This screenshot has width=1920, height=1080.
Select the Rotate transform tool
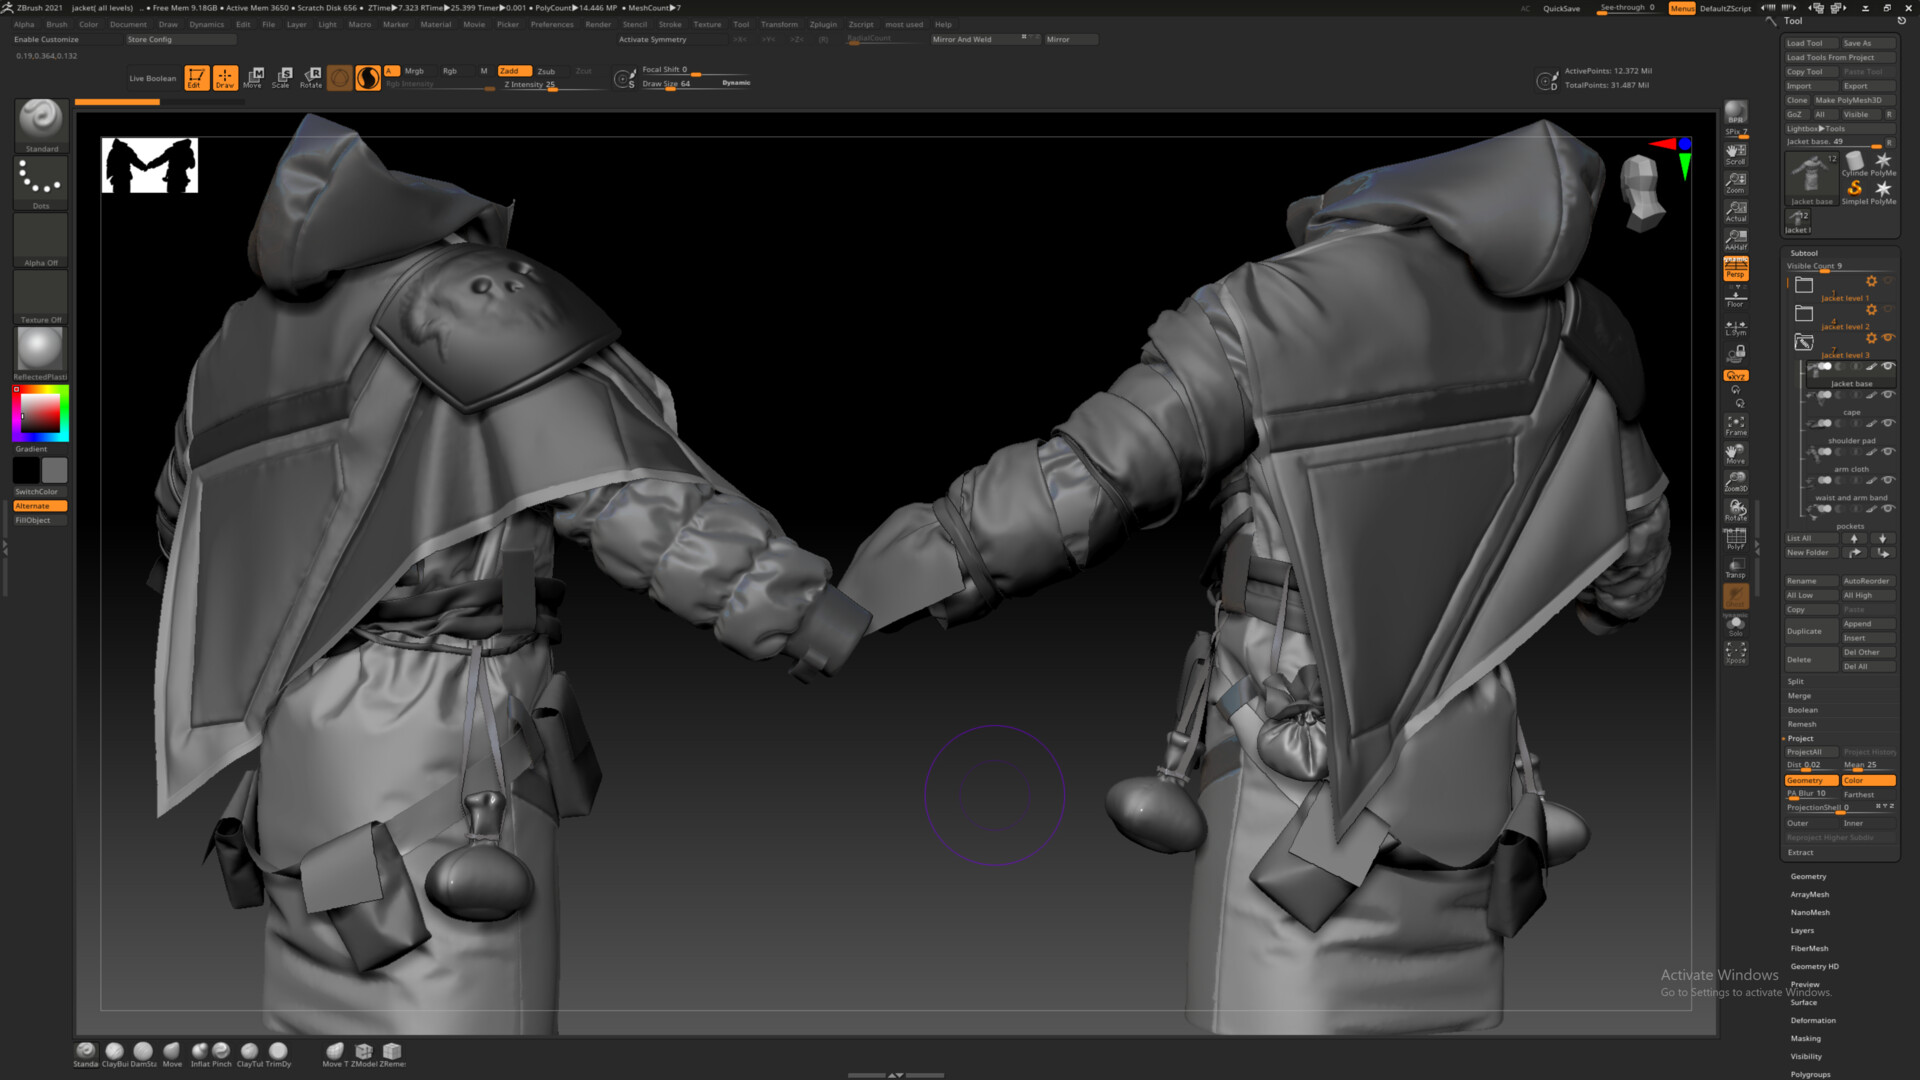click(x=311, y=77)
